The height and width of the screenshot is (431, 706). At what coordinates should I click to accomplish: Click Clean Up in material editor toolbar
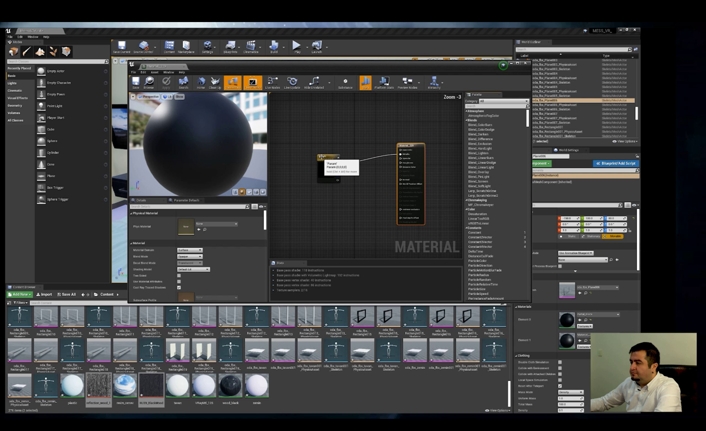coord(215,83)
